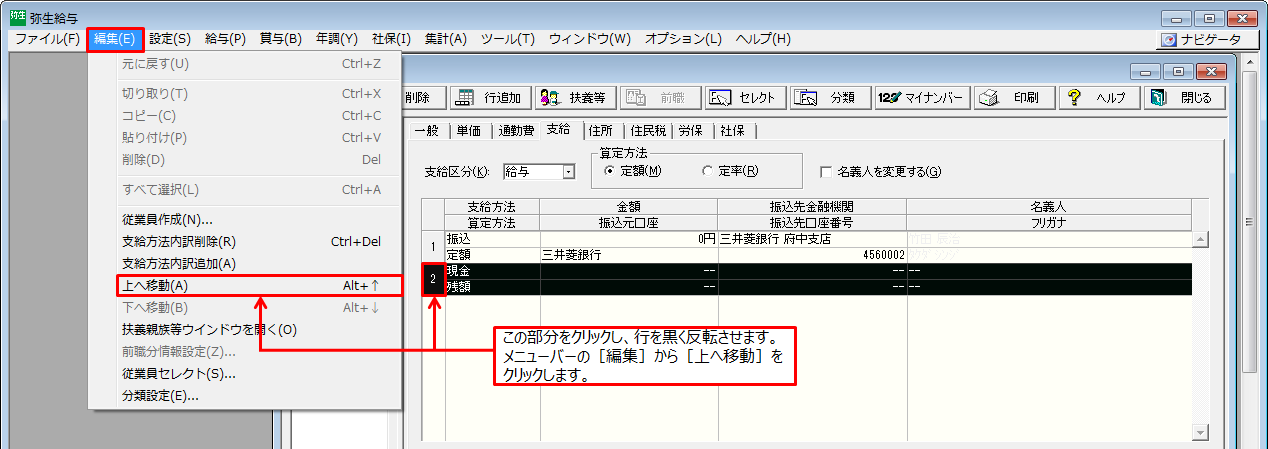Choose 従業員作成(N)... menu entry
This screenshot has width=1268, height=449.
[x=245, y=219]
